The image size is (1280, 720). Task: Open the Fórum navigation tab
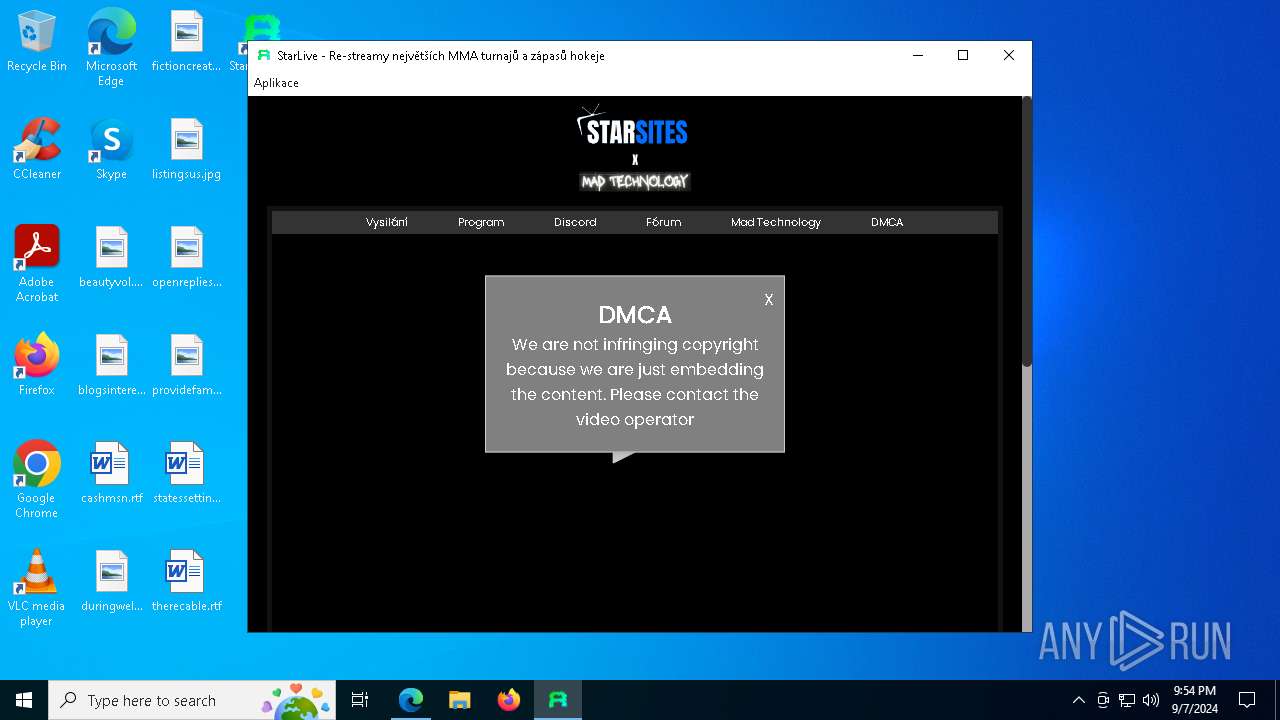664,222
